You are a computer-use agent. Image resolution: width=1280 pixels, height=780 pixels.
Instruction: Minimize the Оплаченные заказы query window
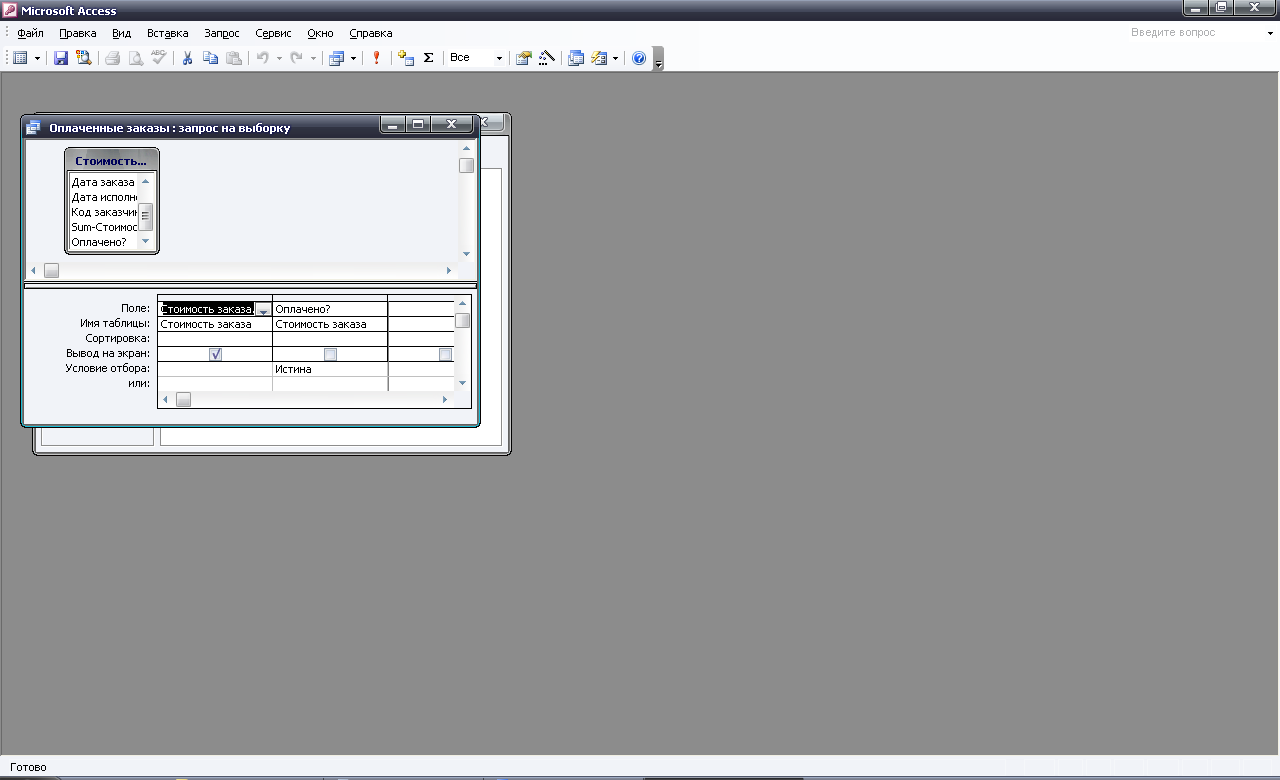tap(392, 125)
